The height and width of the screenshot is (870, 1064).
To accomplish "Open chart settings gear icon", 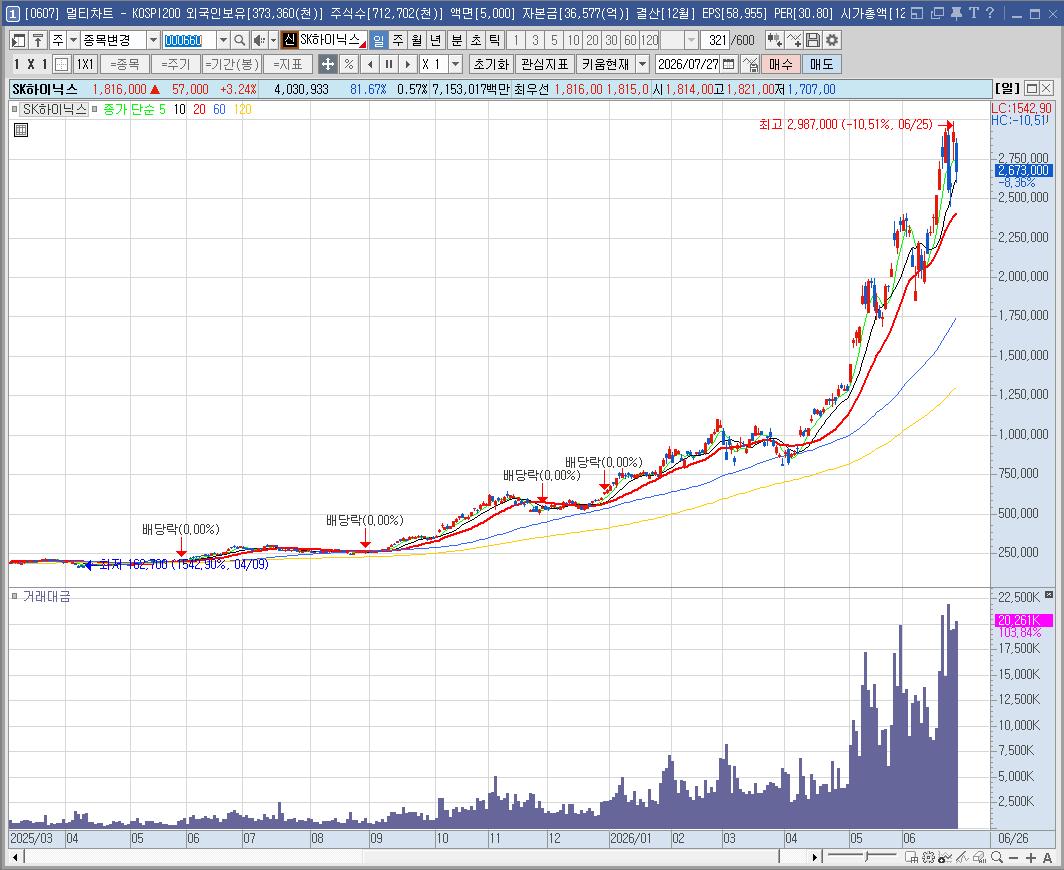I will (x=831, y=41).
